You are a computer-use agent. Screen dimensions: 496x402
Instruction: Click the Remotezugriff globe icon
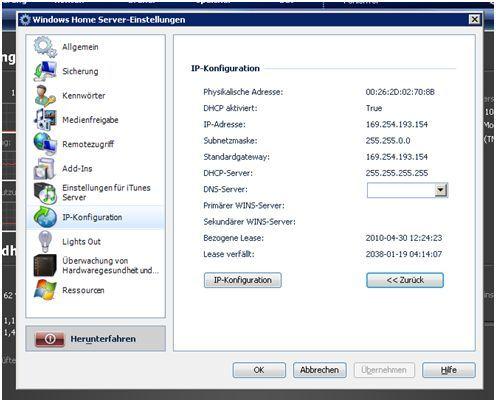point(45,144)
